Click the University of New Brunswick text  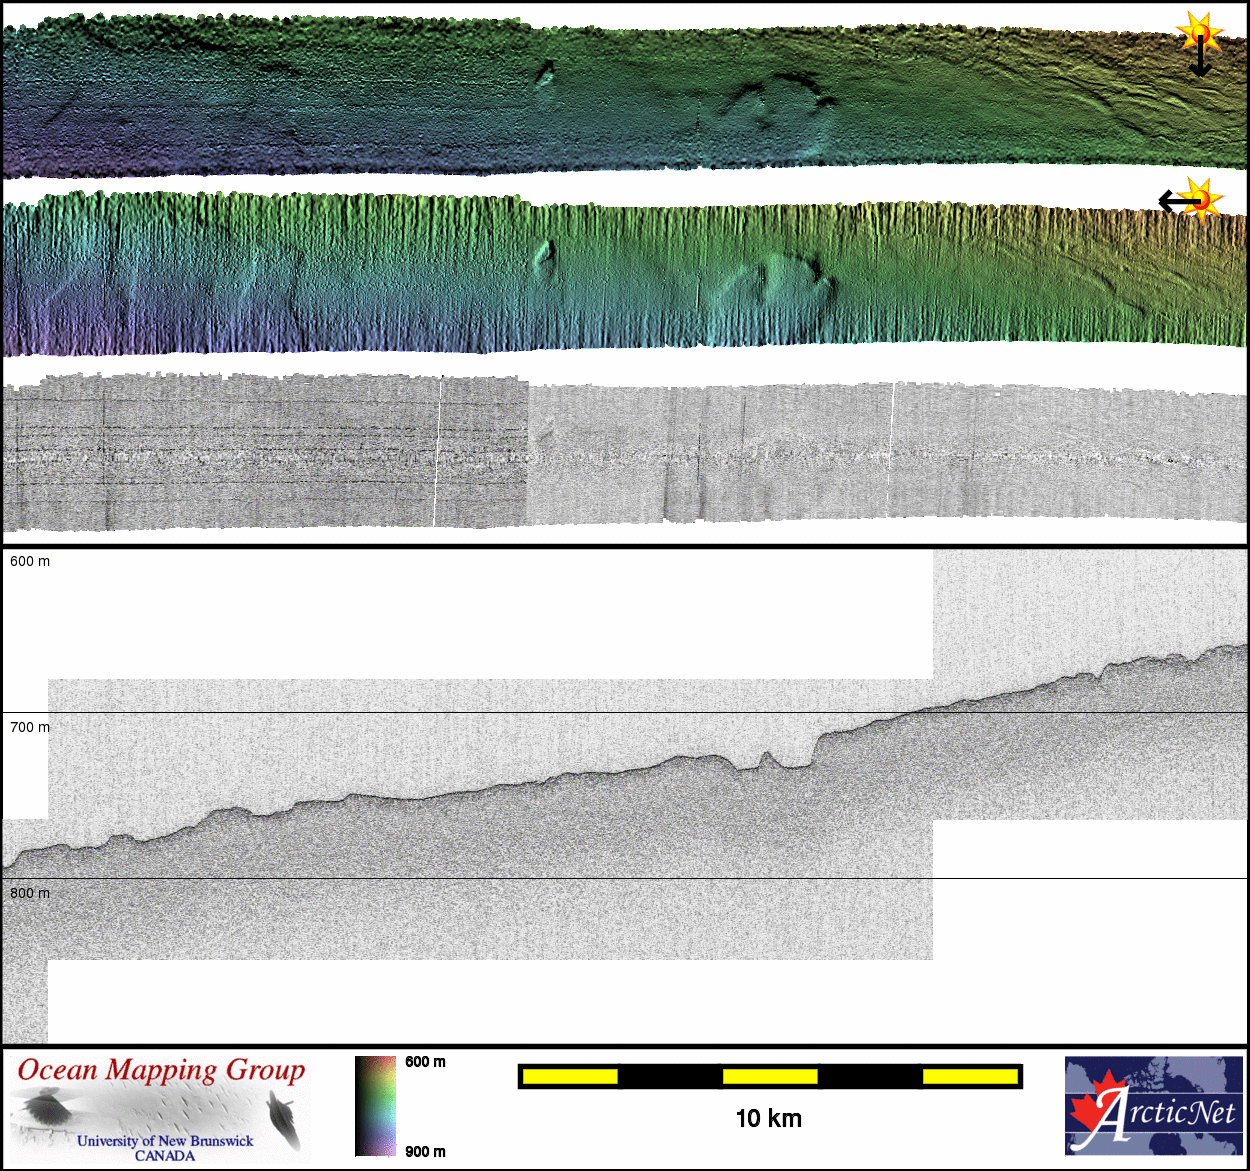click(x=165, y=1140)
